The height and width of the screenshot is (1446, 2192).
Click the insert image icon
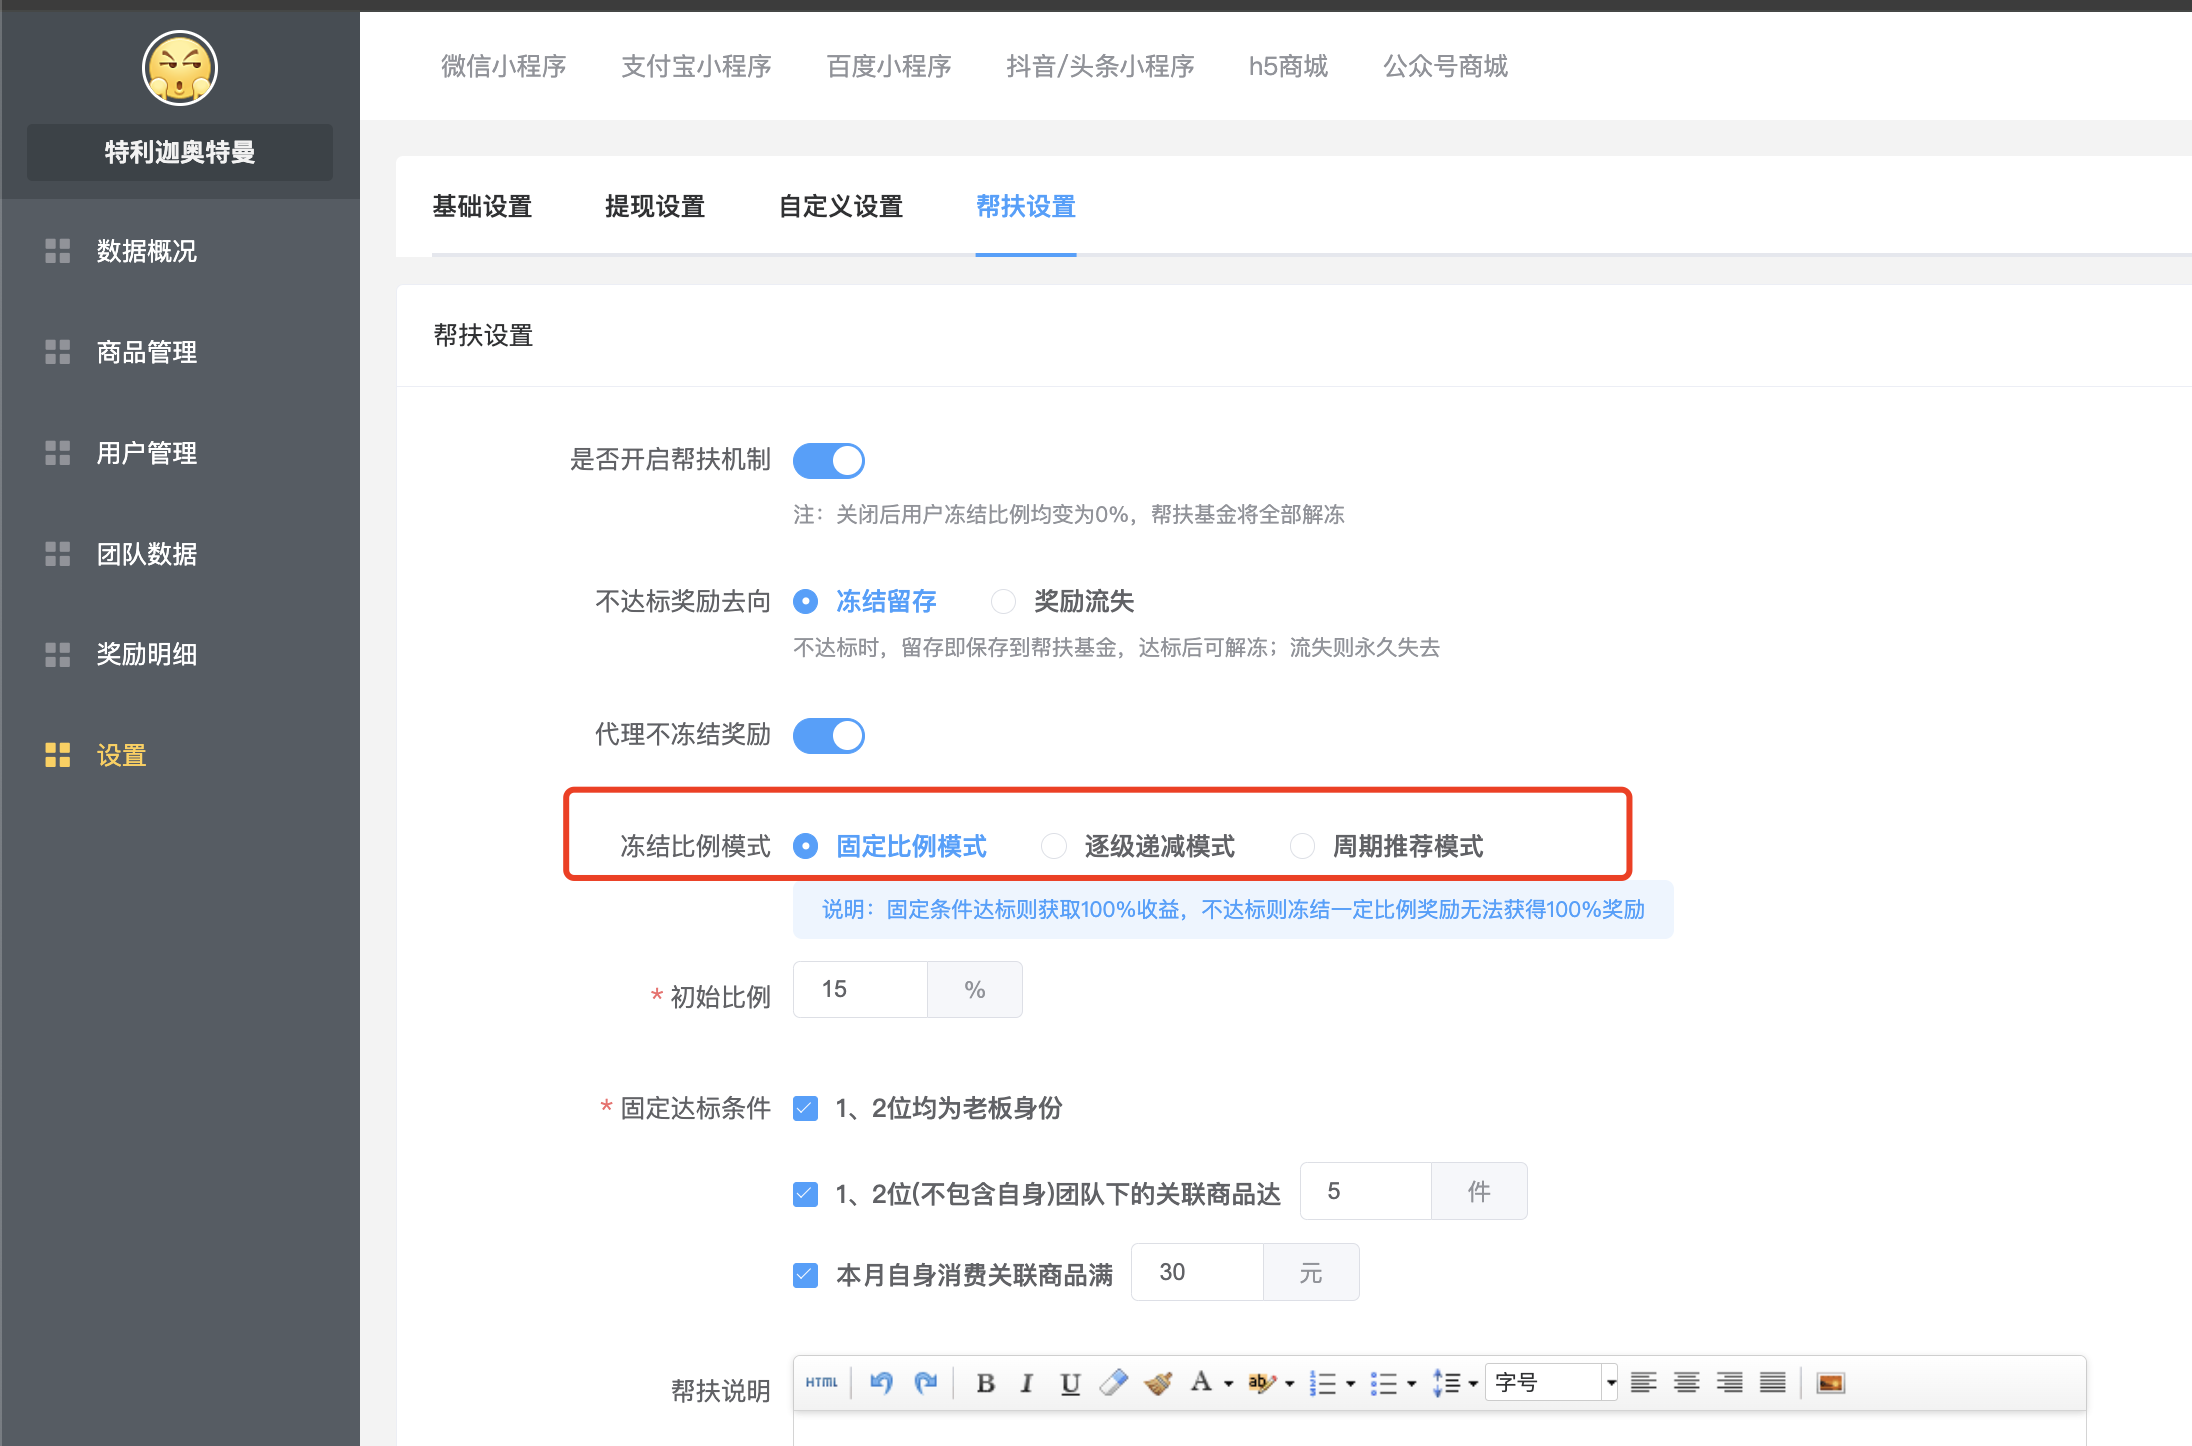click(1830, 1383)
